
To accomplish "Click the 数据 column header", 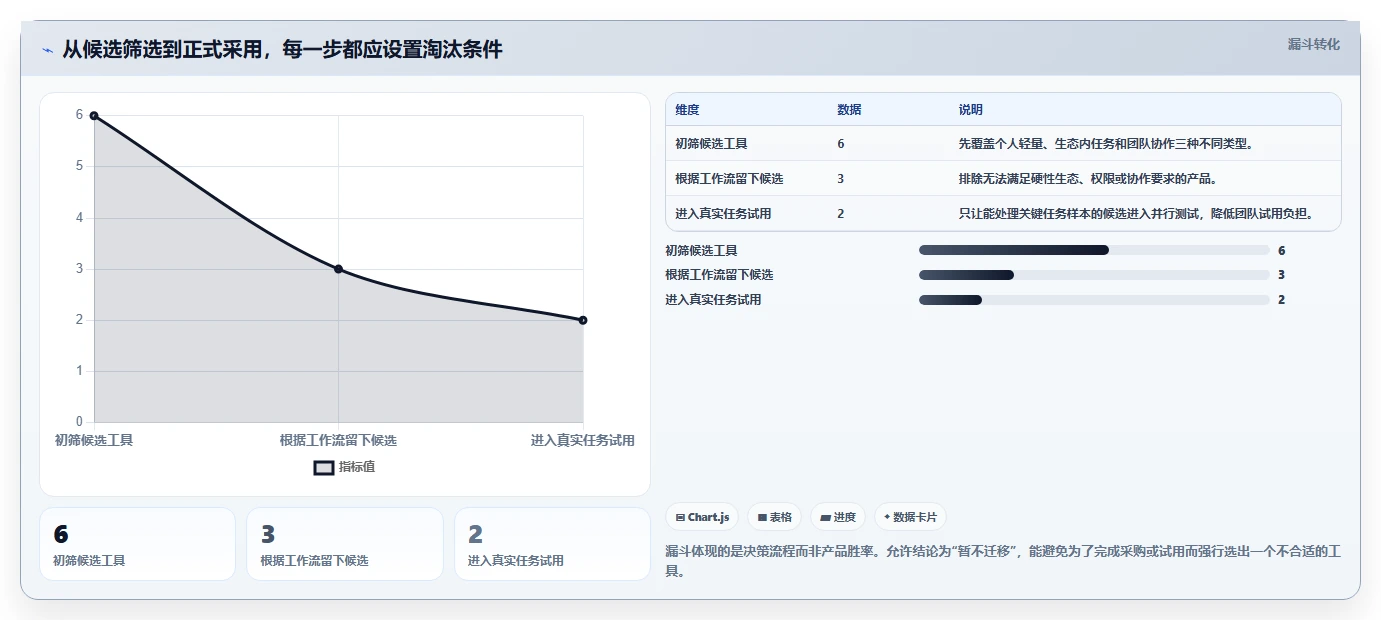I will (849, 110).
